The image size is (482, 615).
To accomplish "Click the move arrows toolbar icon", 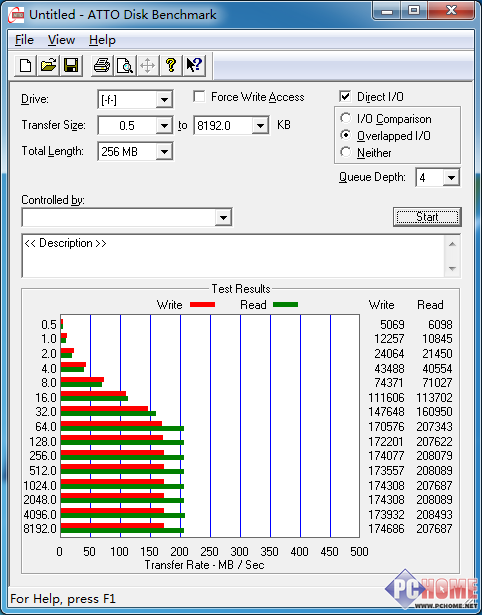I will tap(147, 65).
